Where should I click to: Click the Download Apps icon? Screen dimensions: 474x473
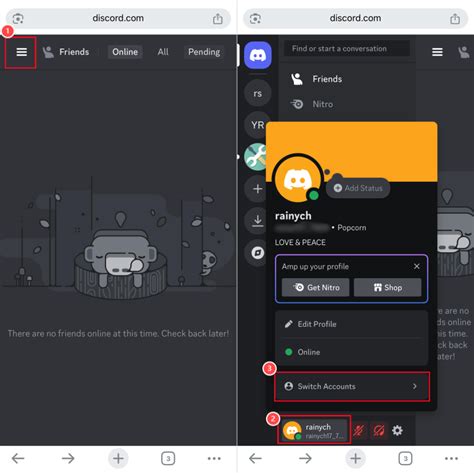click(x=257, y=220)
